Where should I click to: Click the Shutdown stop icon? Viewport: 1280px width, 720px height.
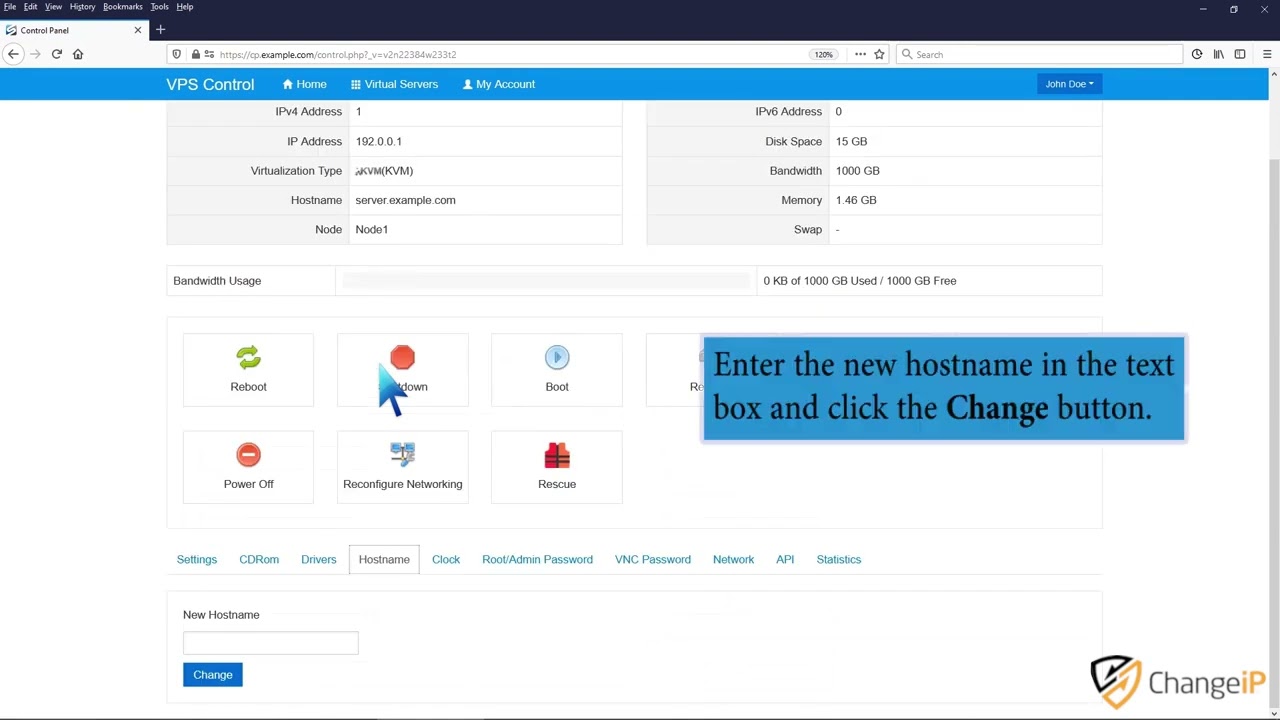pos(402,358)
